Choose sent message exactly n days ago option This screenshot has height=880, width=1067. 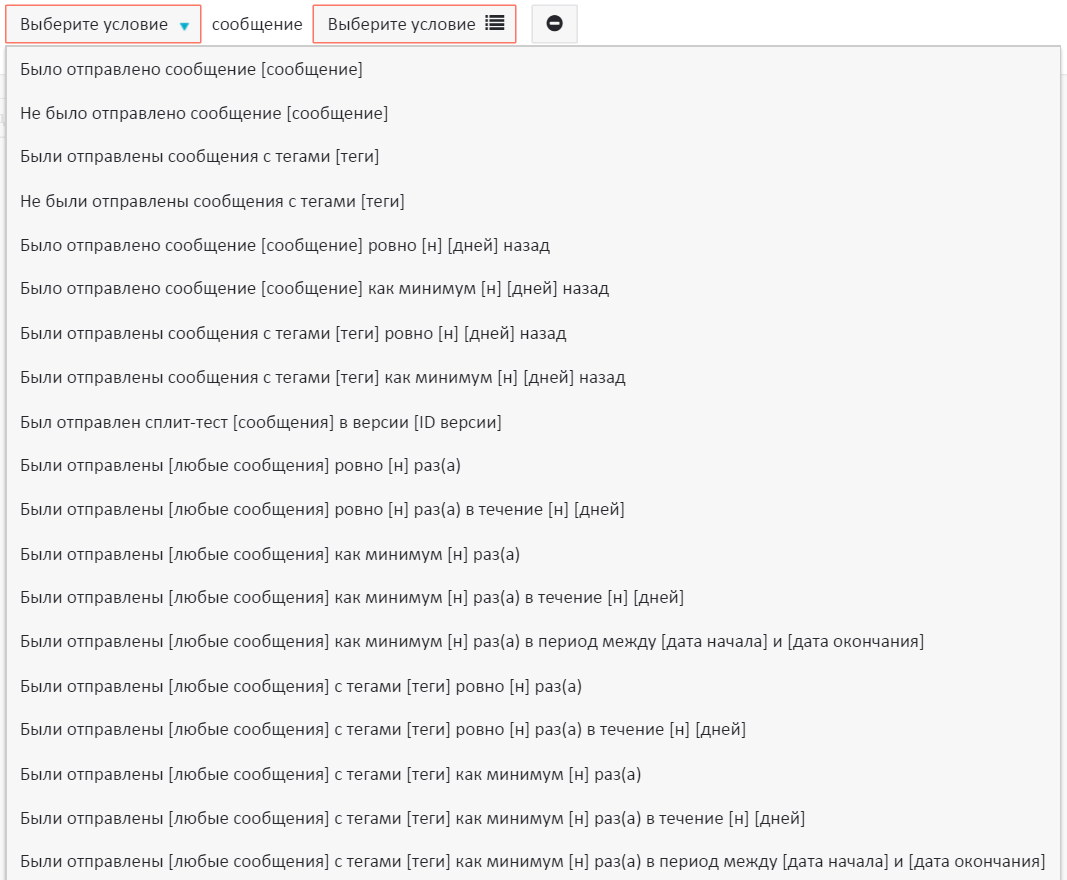(285, 246)
